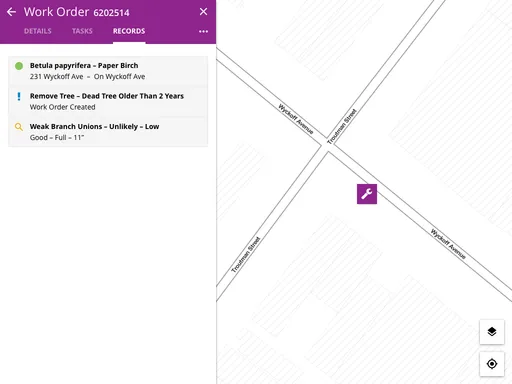
Task: Click the Good - Full - 11" details text
Action: (x=57, y=138)
